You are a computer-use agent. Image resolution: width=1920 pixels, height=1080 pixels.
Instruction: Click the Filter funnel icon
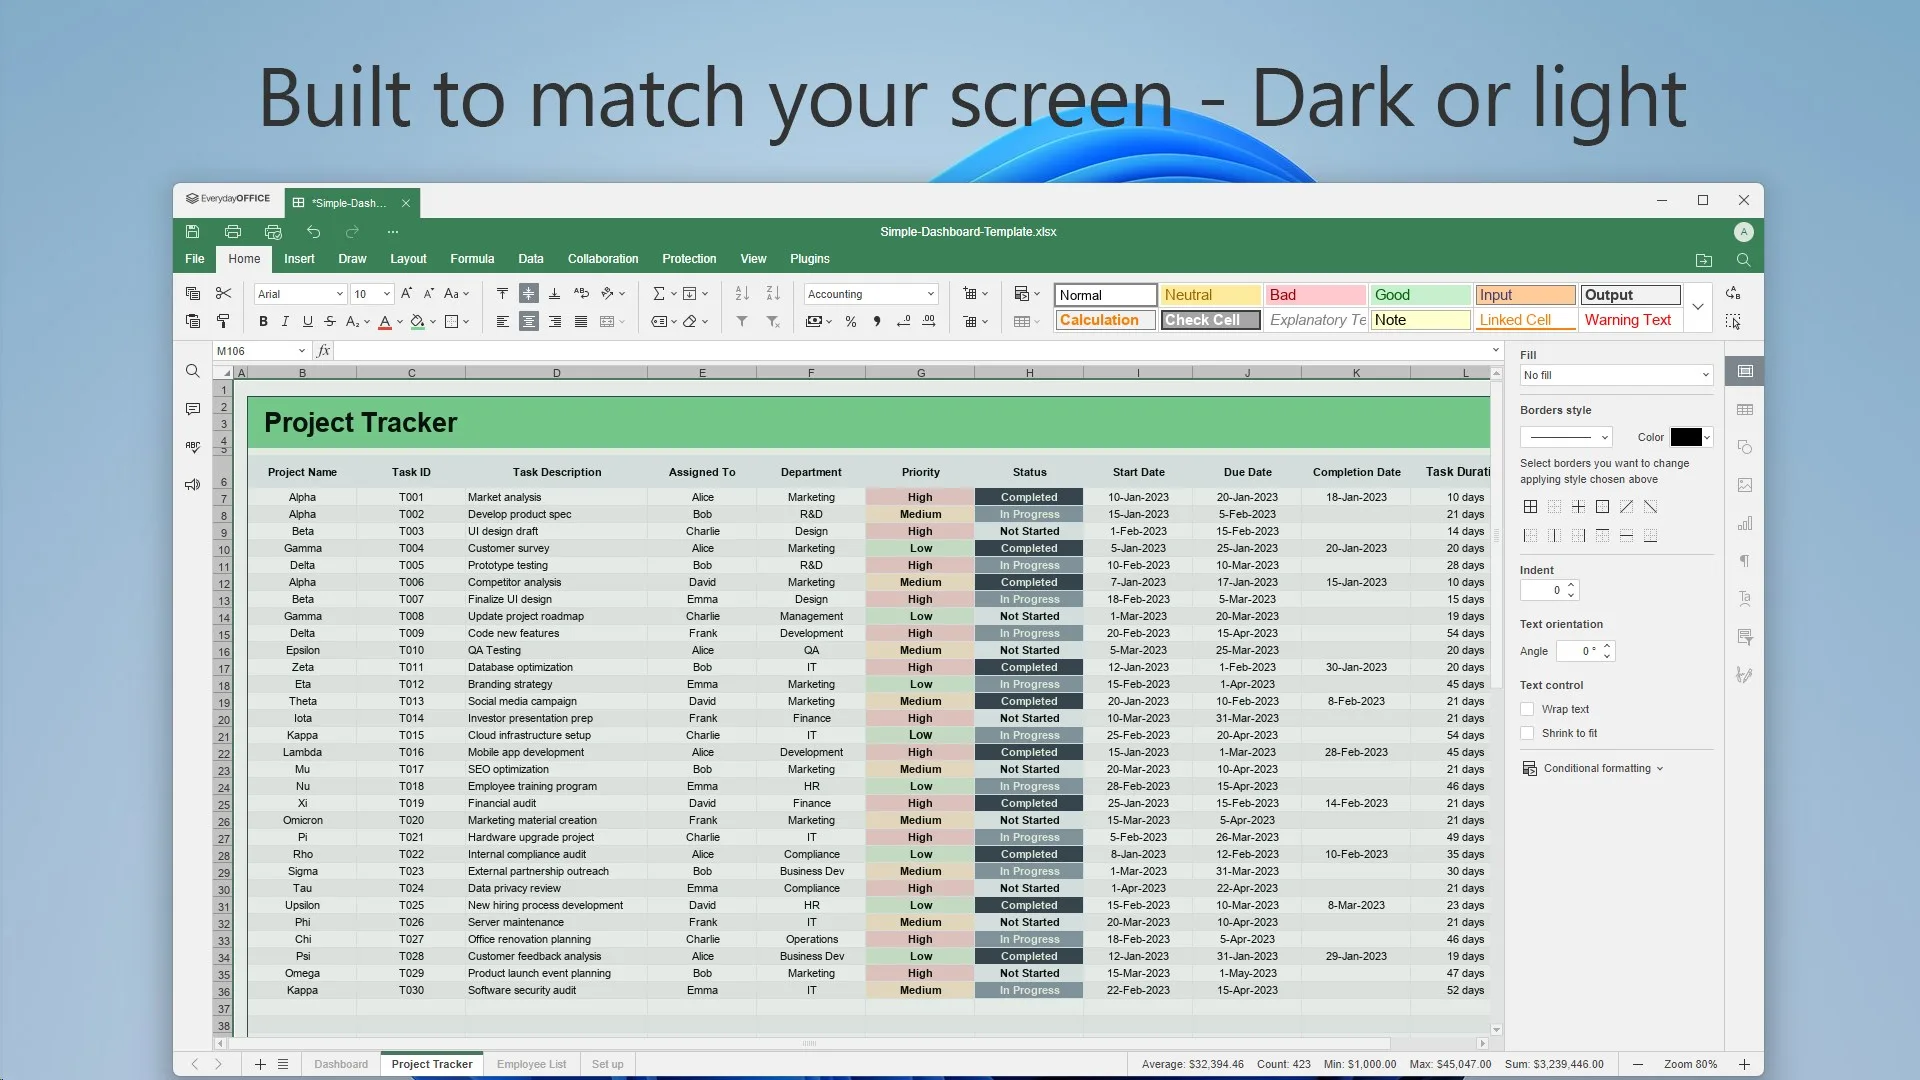tap(742, 321)
